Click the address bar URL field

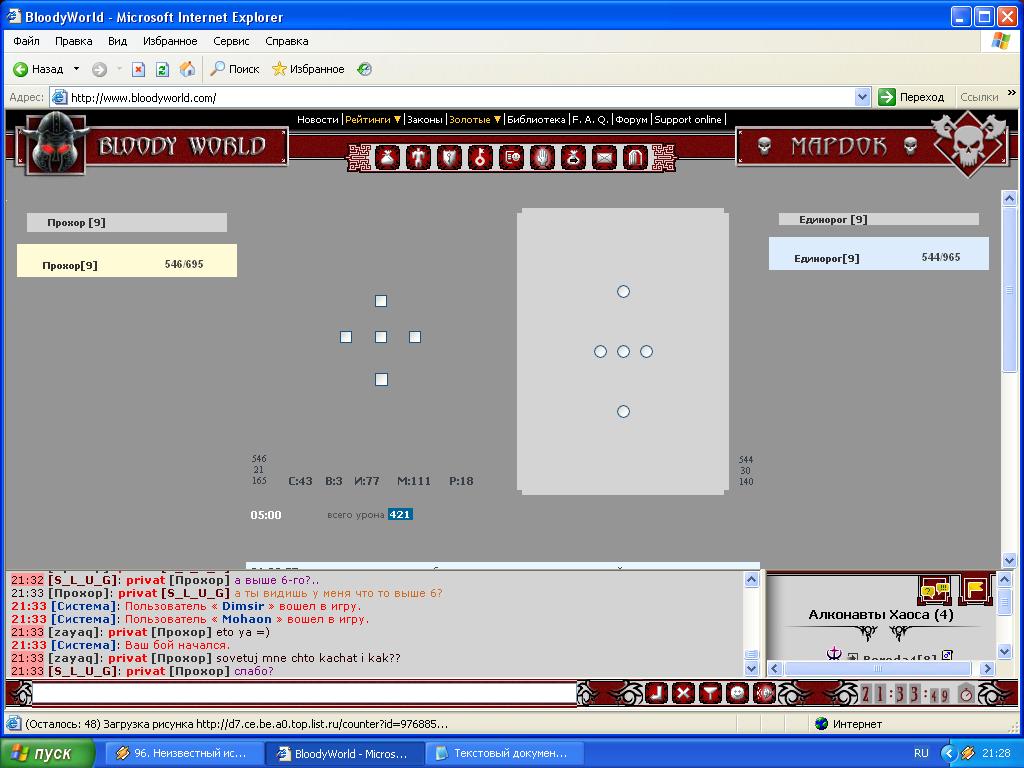452,97
